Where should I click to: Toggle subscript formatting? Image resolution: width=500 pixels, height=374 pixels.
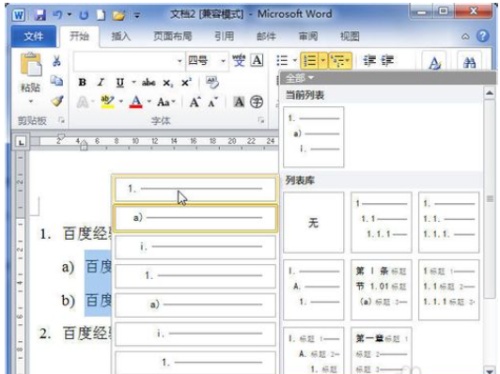pyautogui.click(x=168, y=83)
